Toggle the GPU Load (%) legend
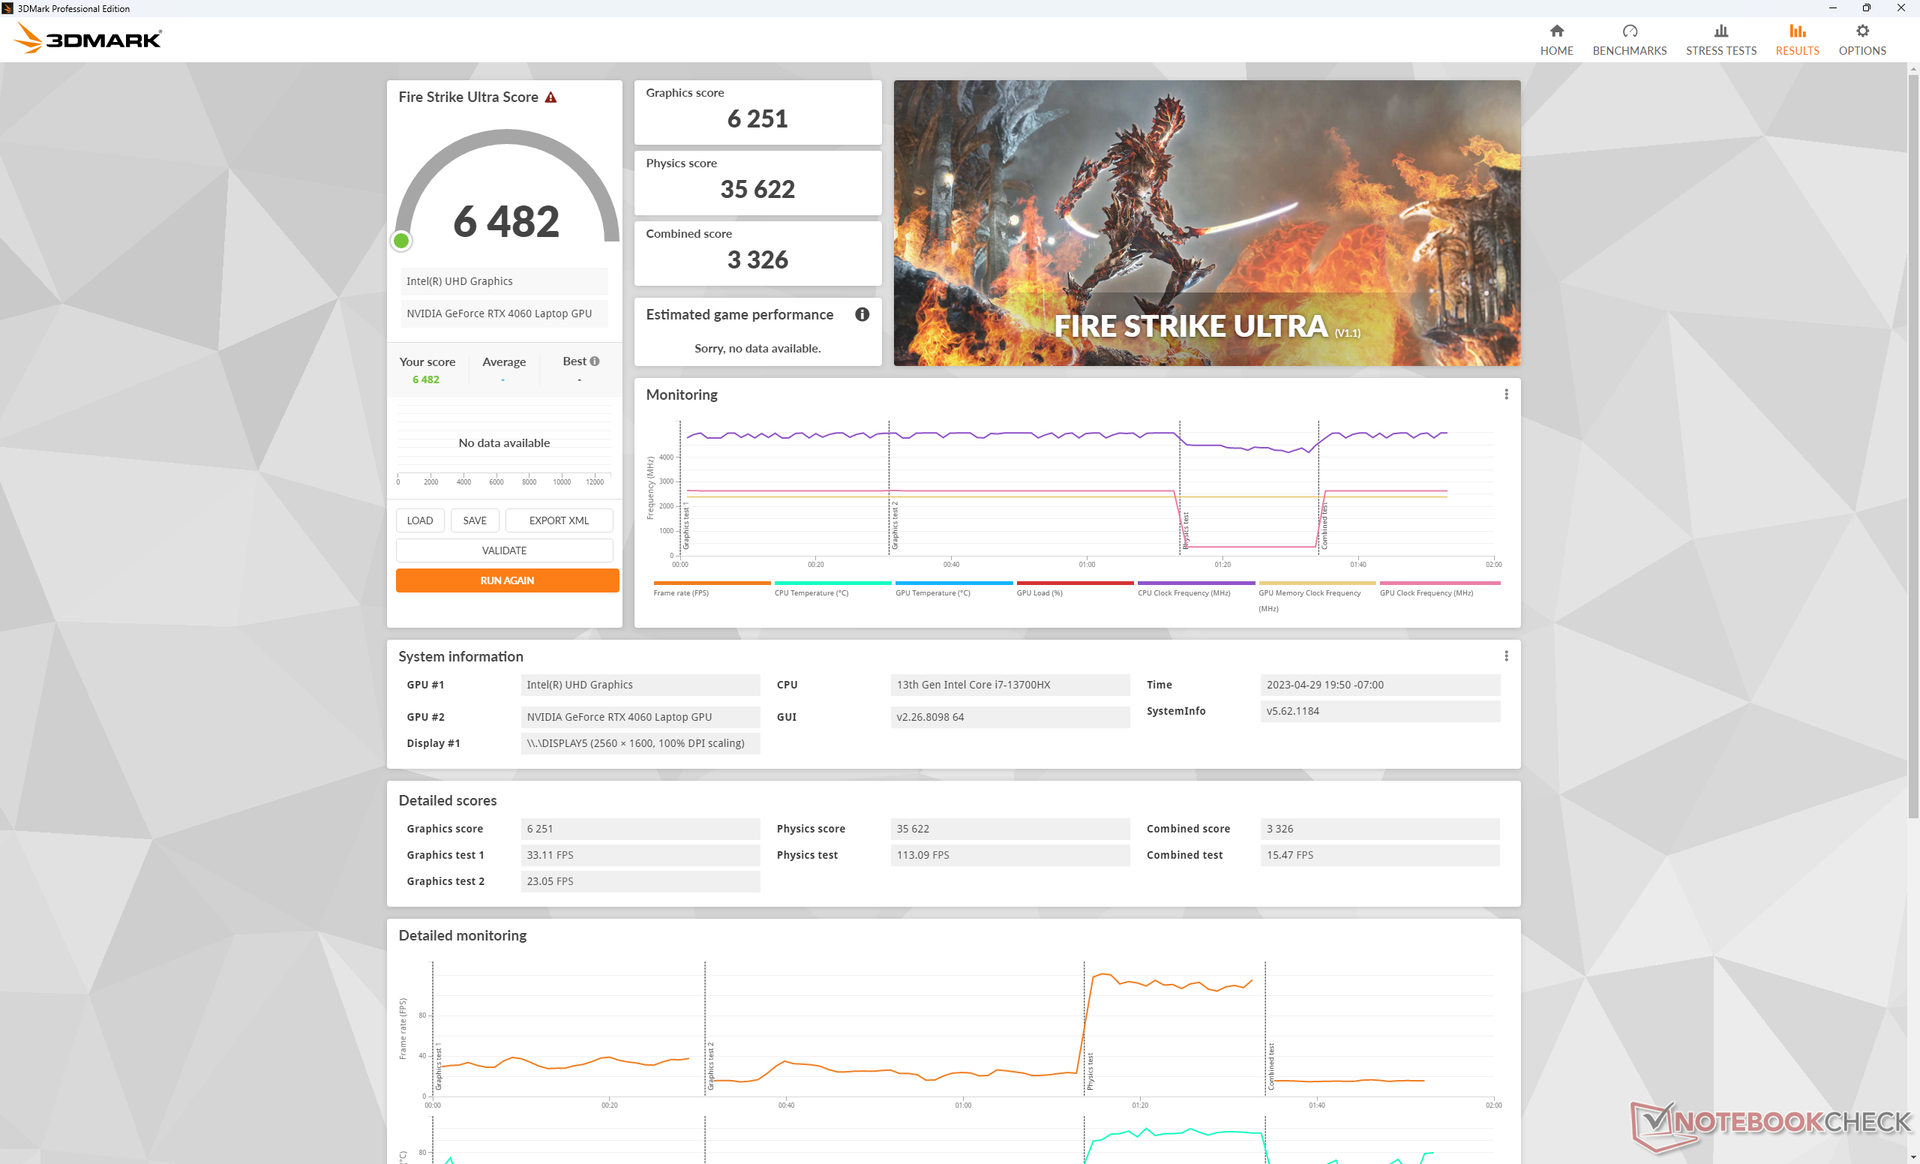This screenshot has height=1164, width=1920. [1040, 592]
